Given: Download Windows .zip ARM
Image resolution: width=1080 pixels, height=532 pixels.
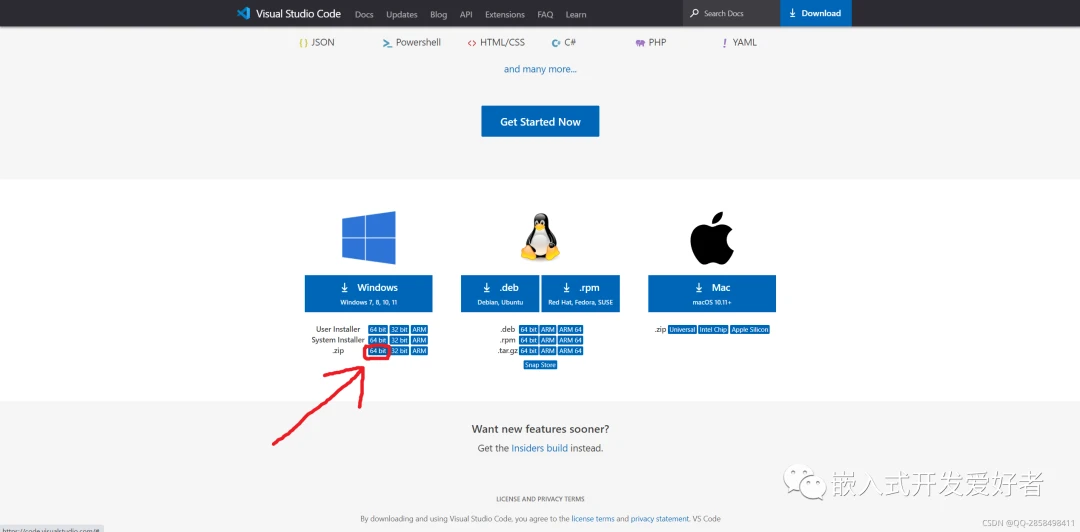Looking at the screenshot, I should [419, 351].
